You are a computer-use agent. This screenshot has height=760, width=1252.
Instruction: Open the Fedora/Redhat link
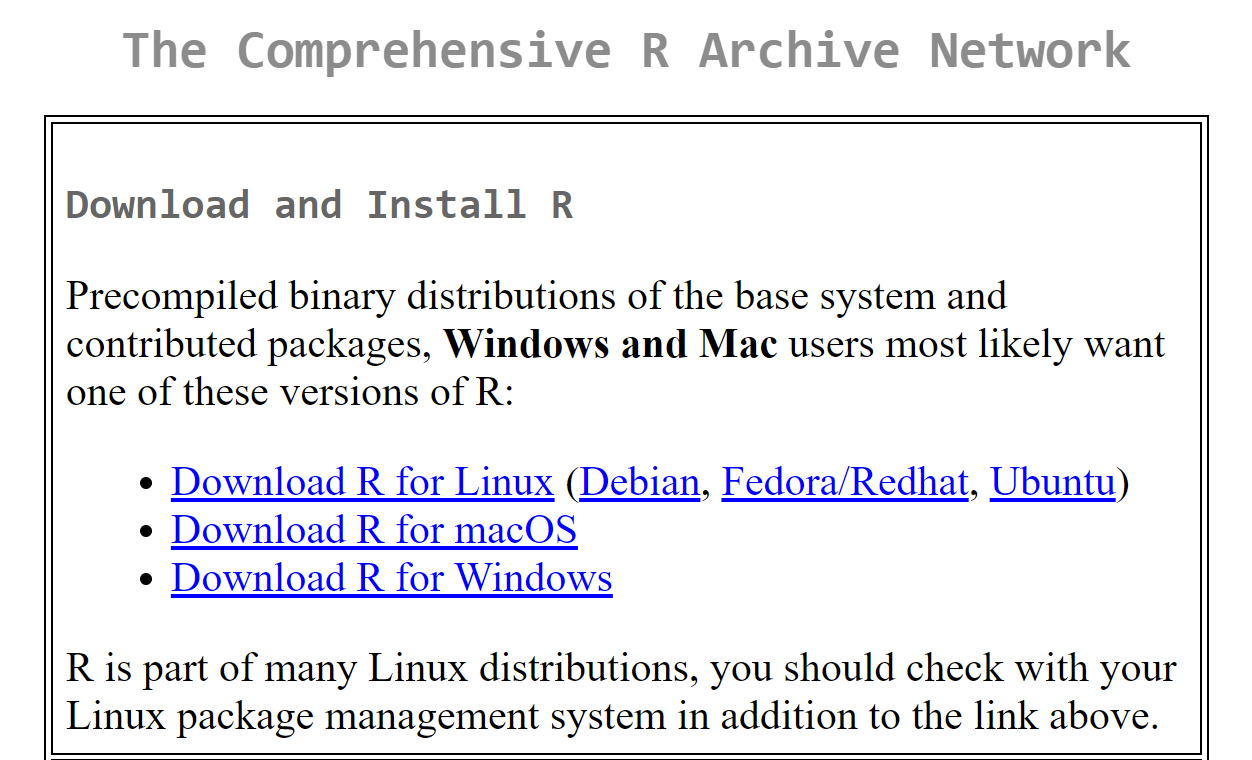tap(845, 482)
